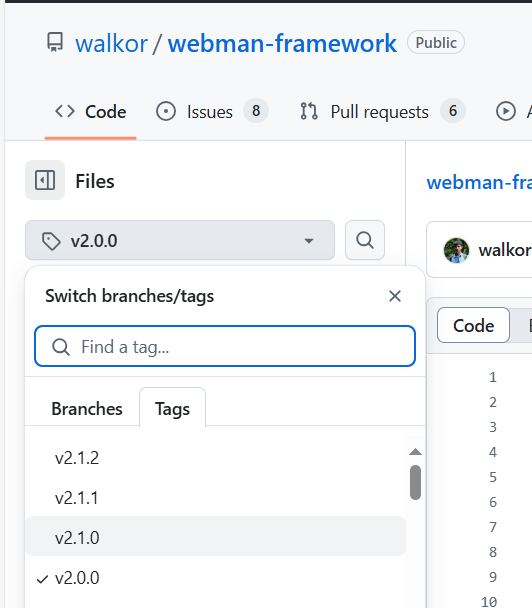Click the Pull requests count badge 6
This screenshot has width=532, height=608.
(x=453, y=111)
